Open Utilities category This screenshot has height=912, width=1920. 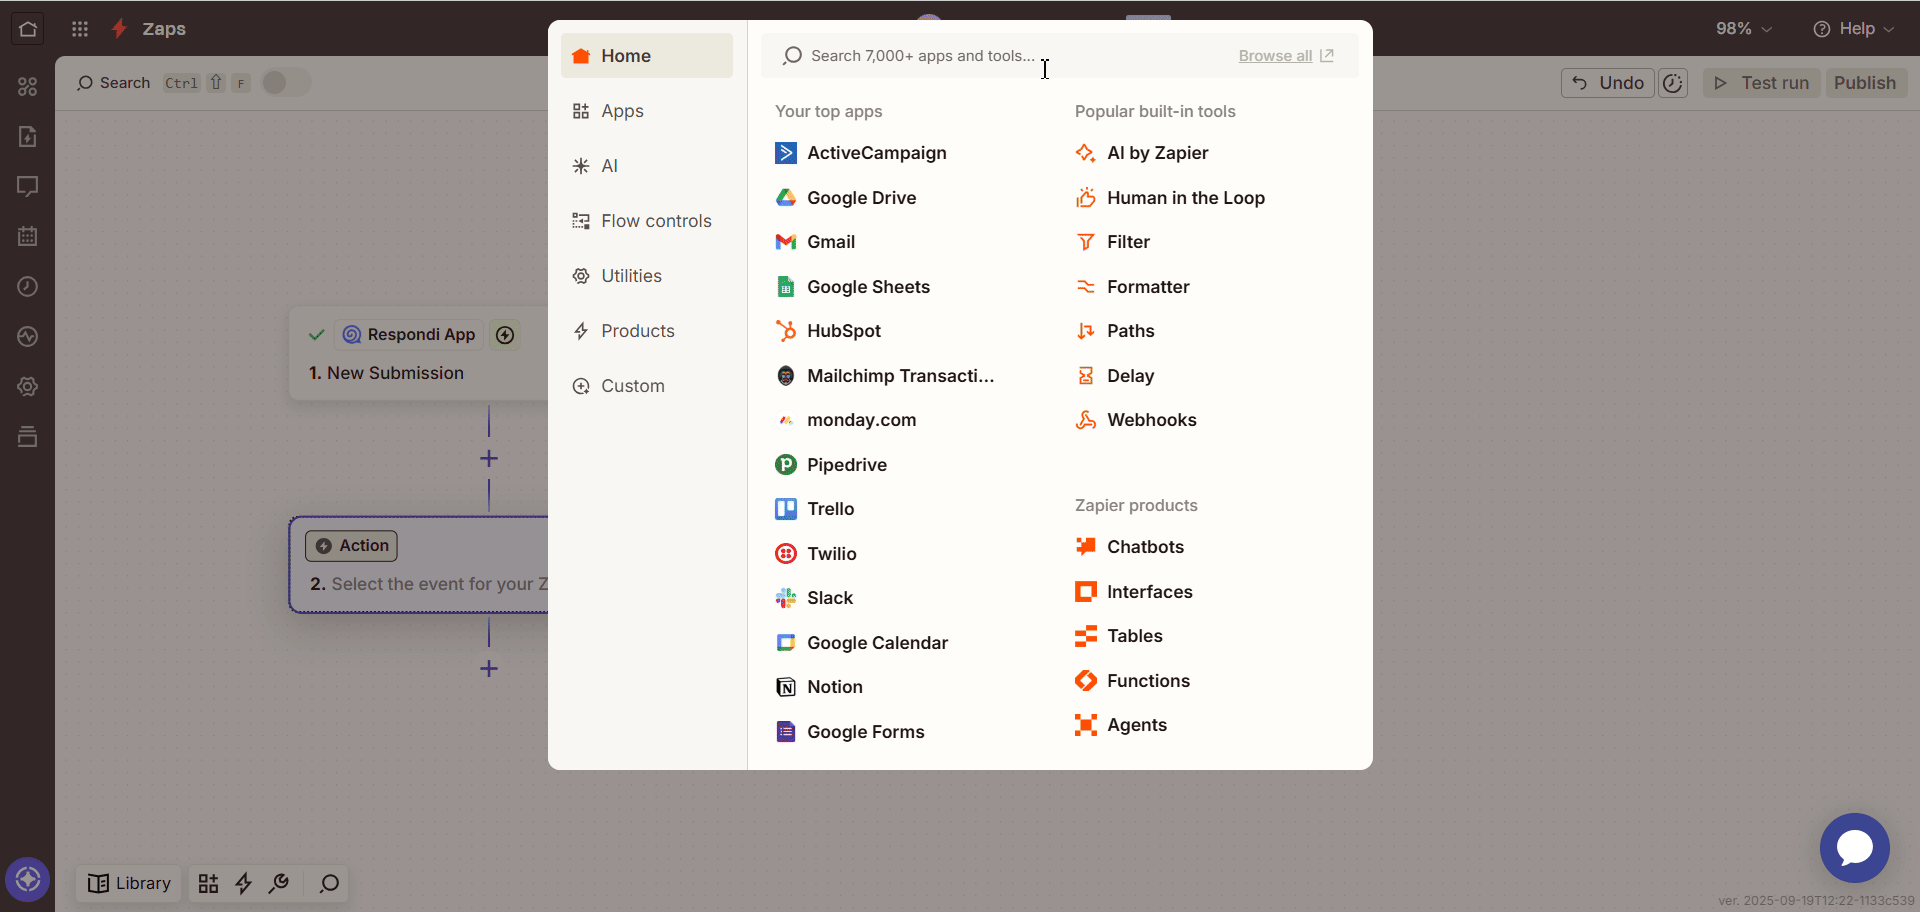pyautogui.click(x=647, y=276)
